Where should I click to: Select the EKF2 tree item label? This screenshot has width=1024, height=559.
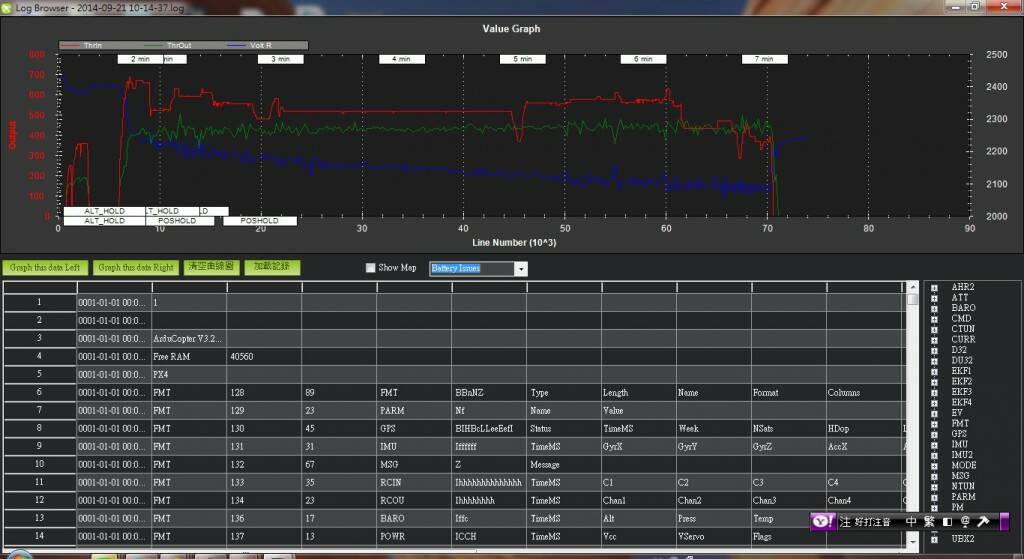961,381
